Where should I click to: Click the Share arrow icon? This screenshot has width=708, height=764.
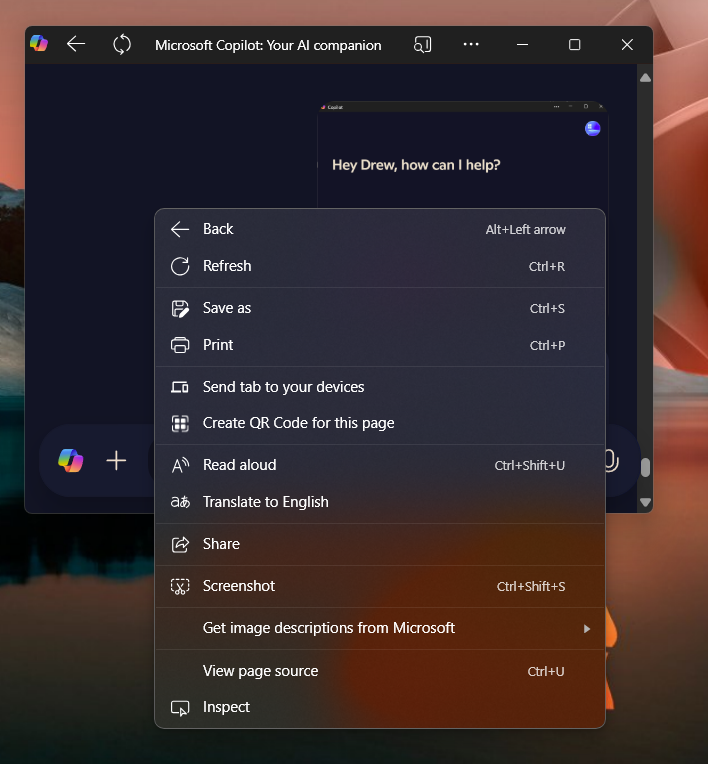click(x=180, y=544)
